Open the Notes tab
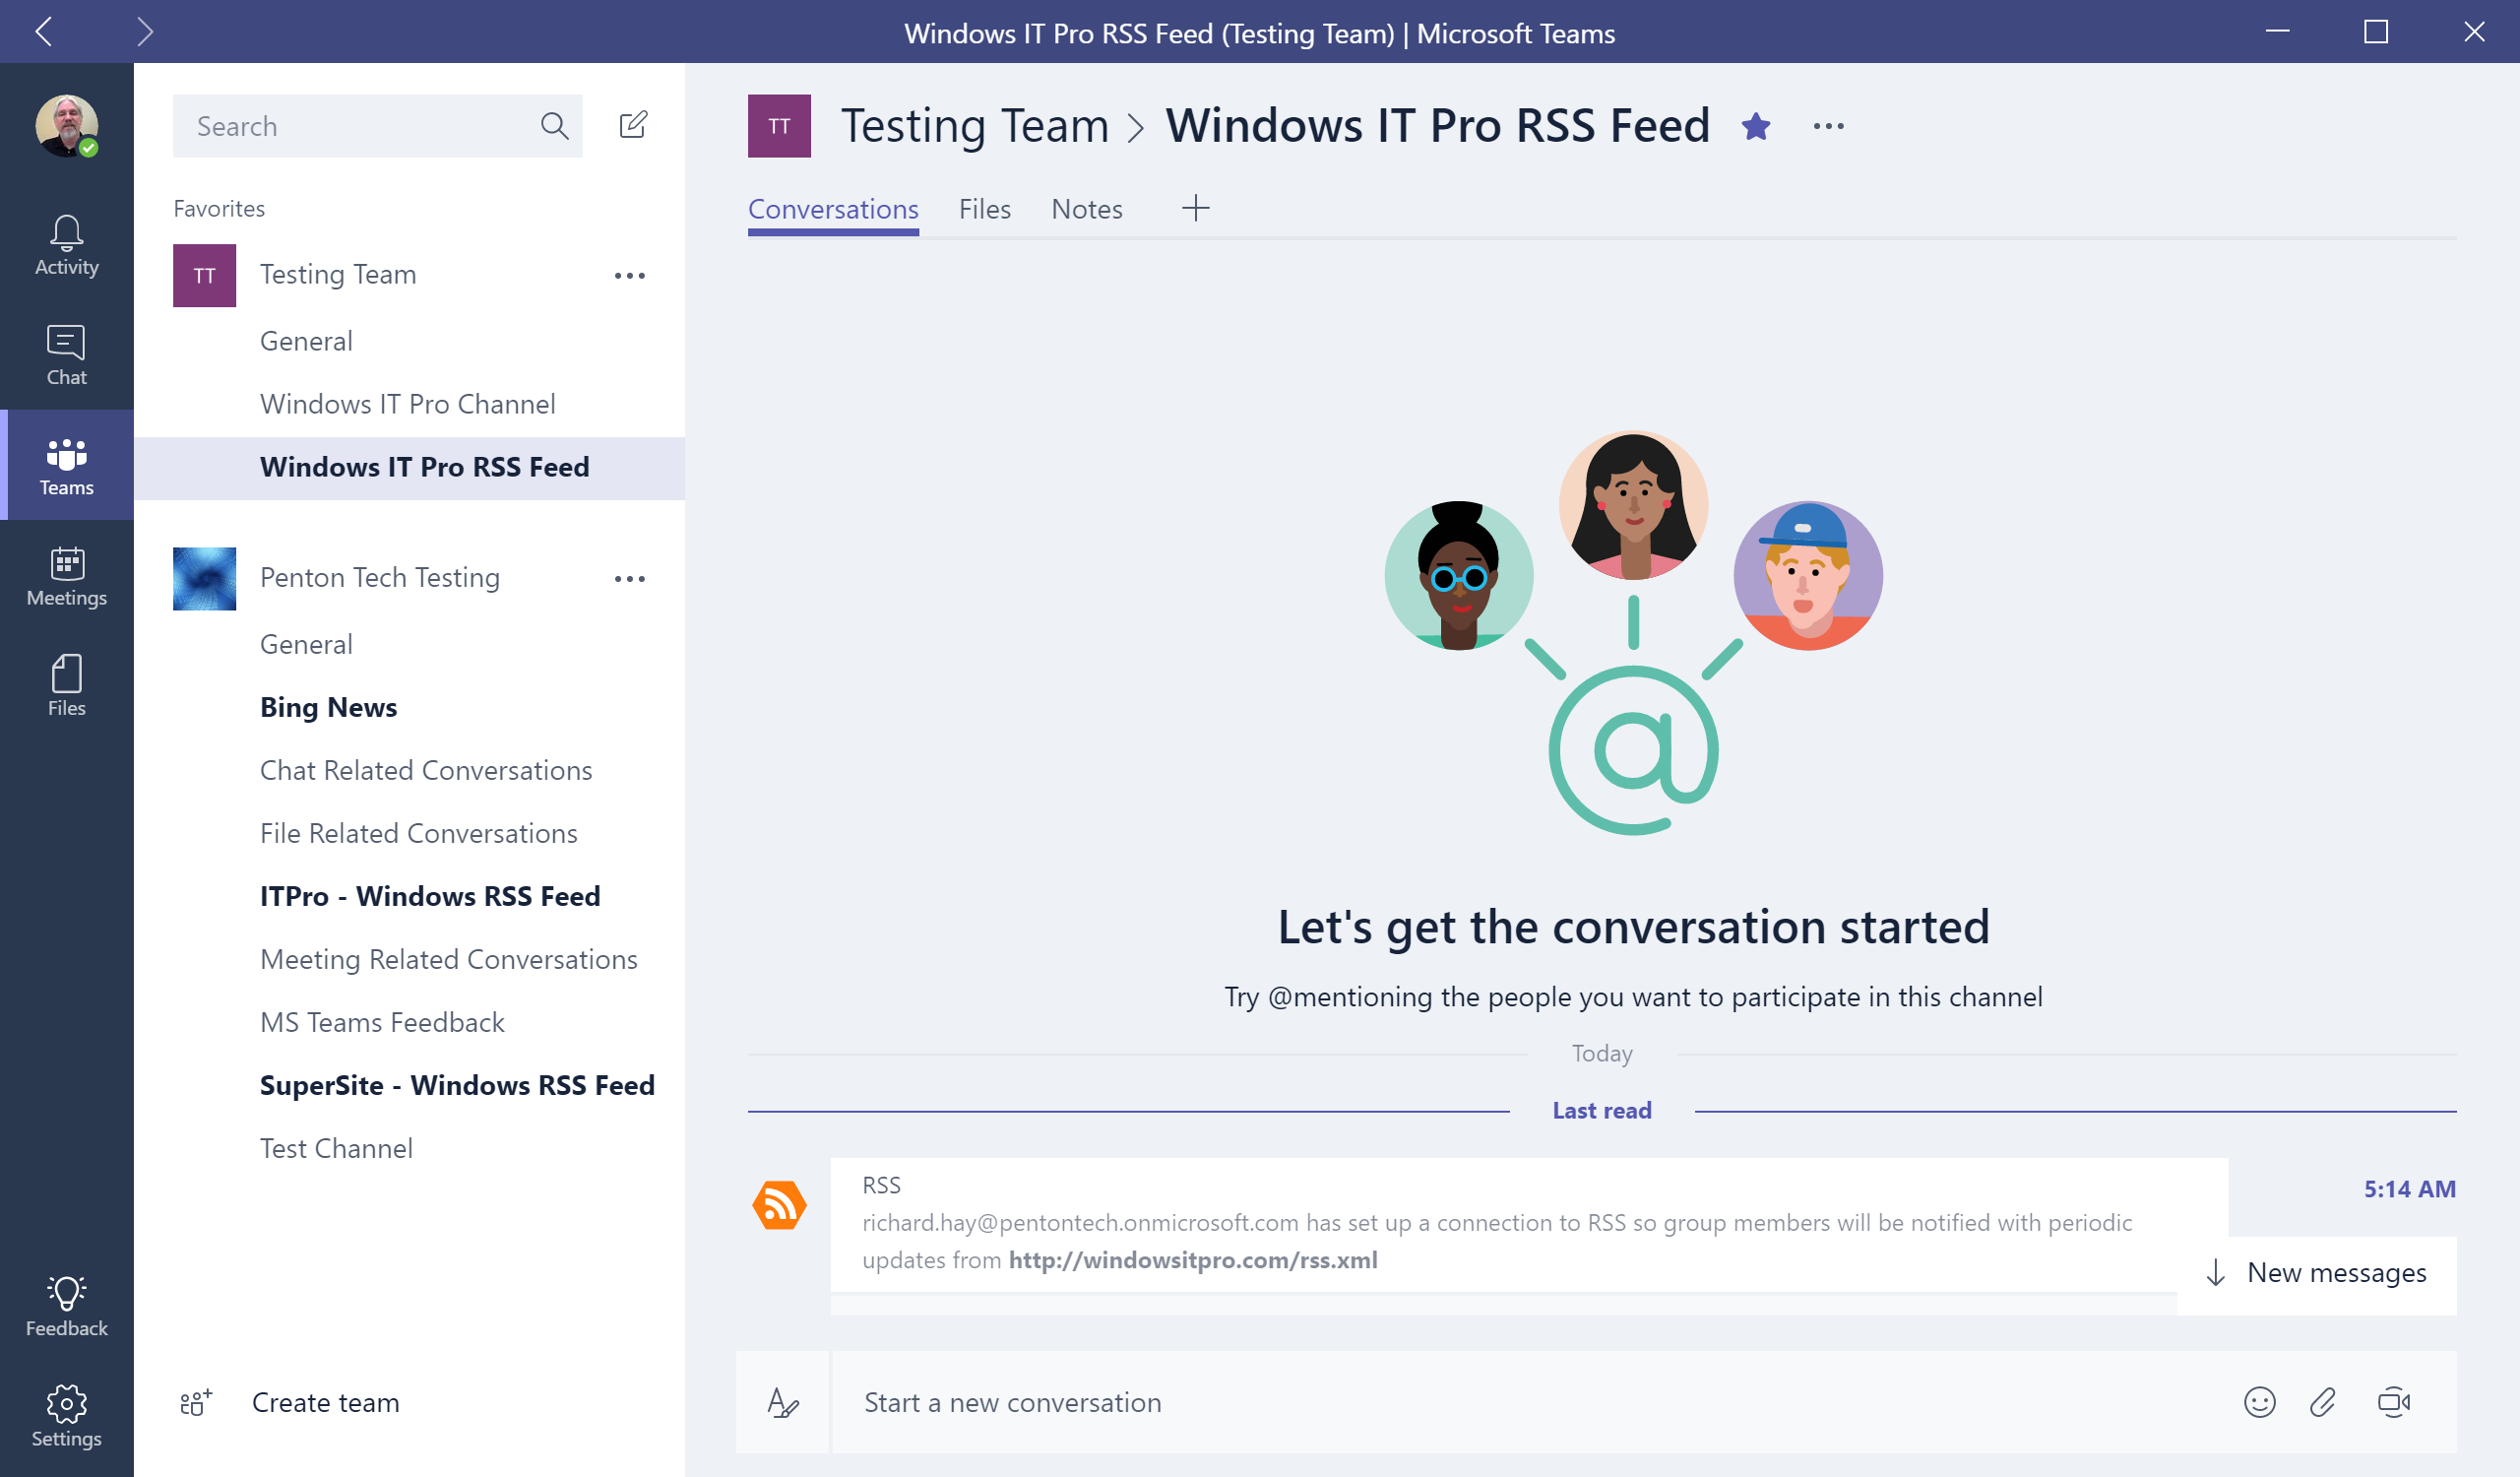Image resolution: width=2520 pixels, height=1477 pixels. pyautogui.click(x=1086, y=209)
